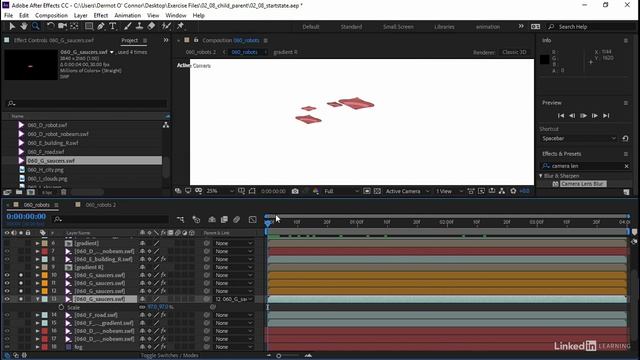Image resolution: width=640 pixels, height=360 pixels.
Task: Select the Selection arrow tool
Action: 12,26
